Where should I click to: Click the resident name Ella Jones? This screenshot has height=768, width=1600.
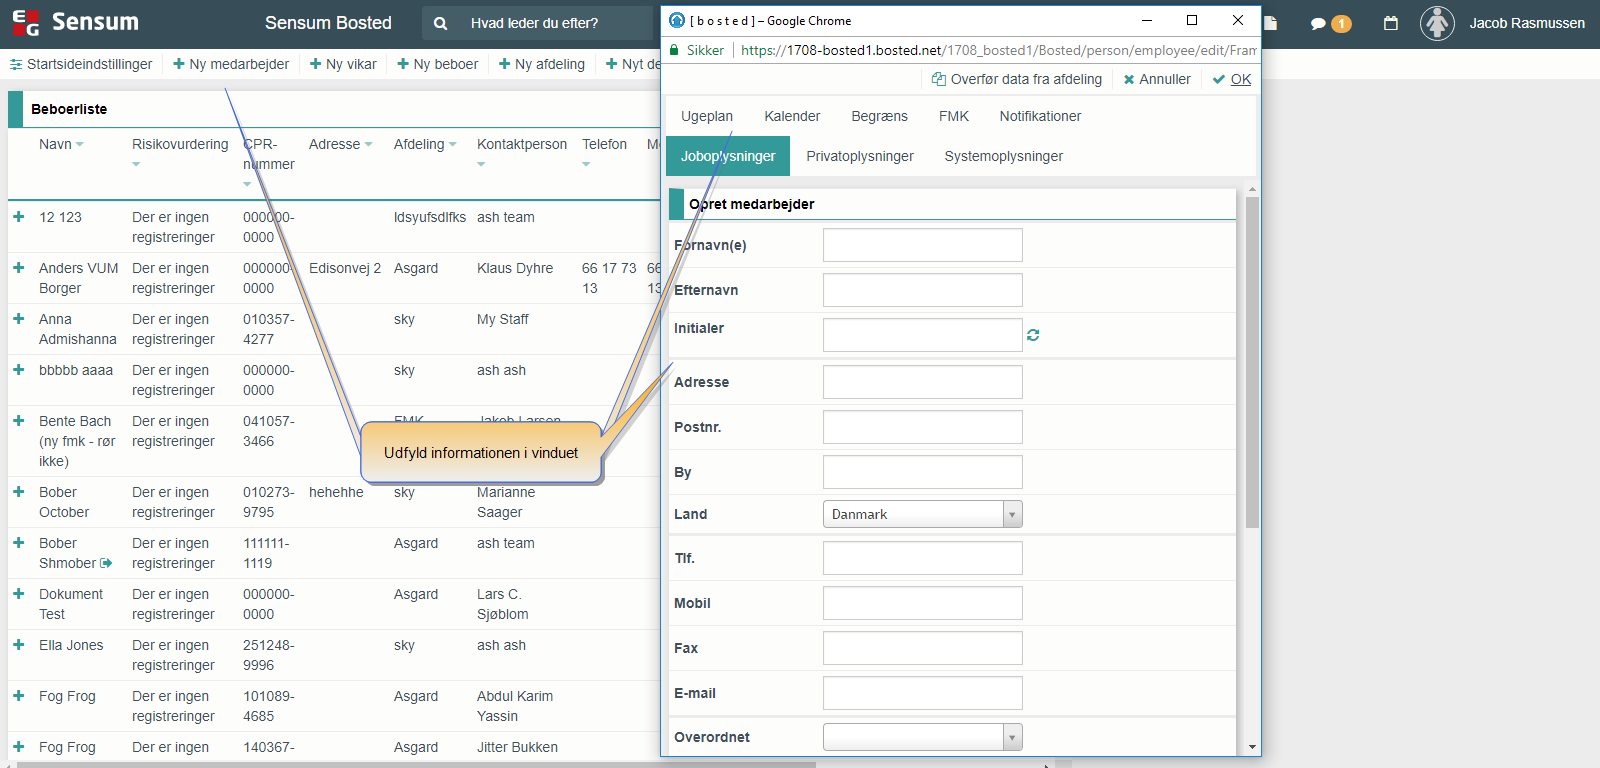pyautogui.click(x=71, y=645)
